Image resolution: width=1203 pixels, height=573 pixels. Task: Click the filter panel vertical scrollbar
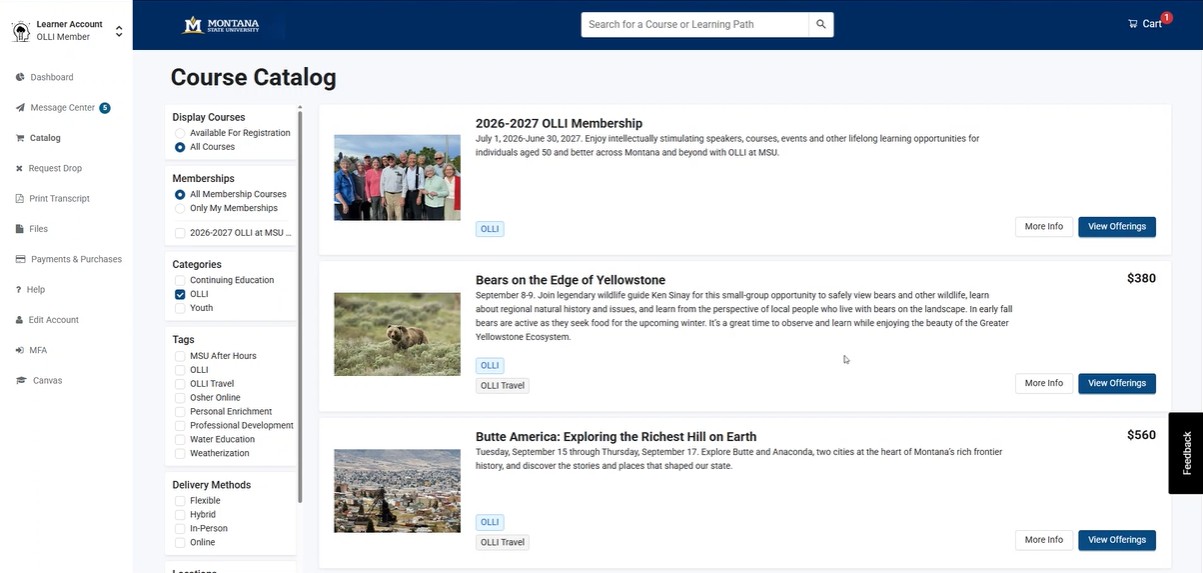300,305
